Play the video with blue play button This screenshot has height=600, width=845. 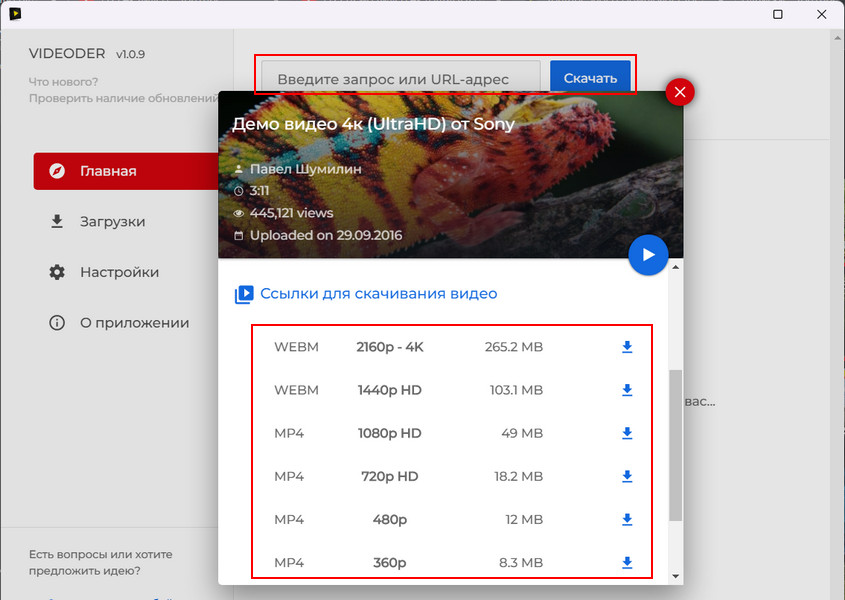(648, 255)
